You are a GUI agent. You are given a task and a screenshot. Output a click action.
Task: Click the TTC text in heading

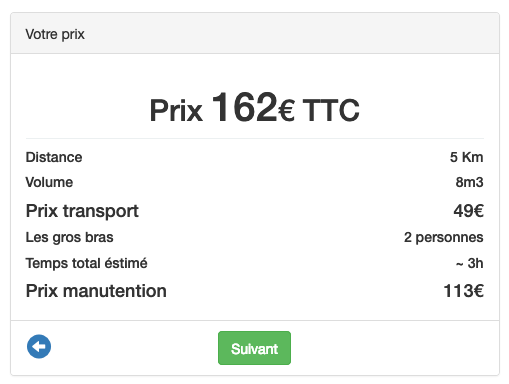point(331,110)
